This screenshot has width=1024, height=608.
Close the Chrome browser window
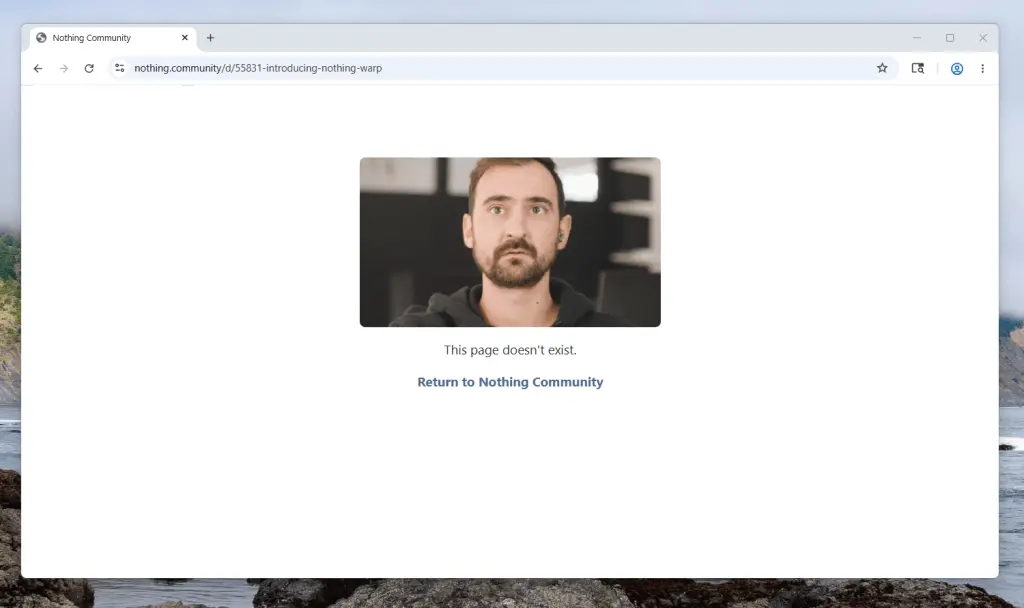coord(983,38)
